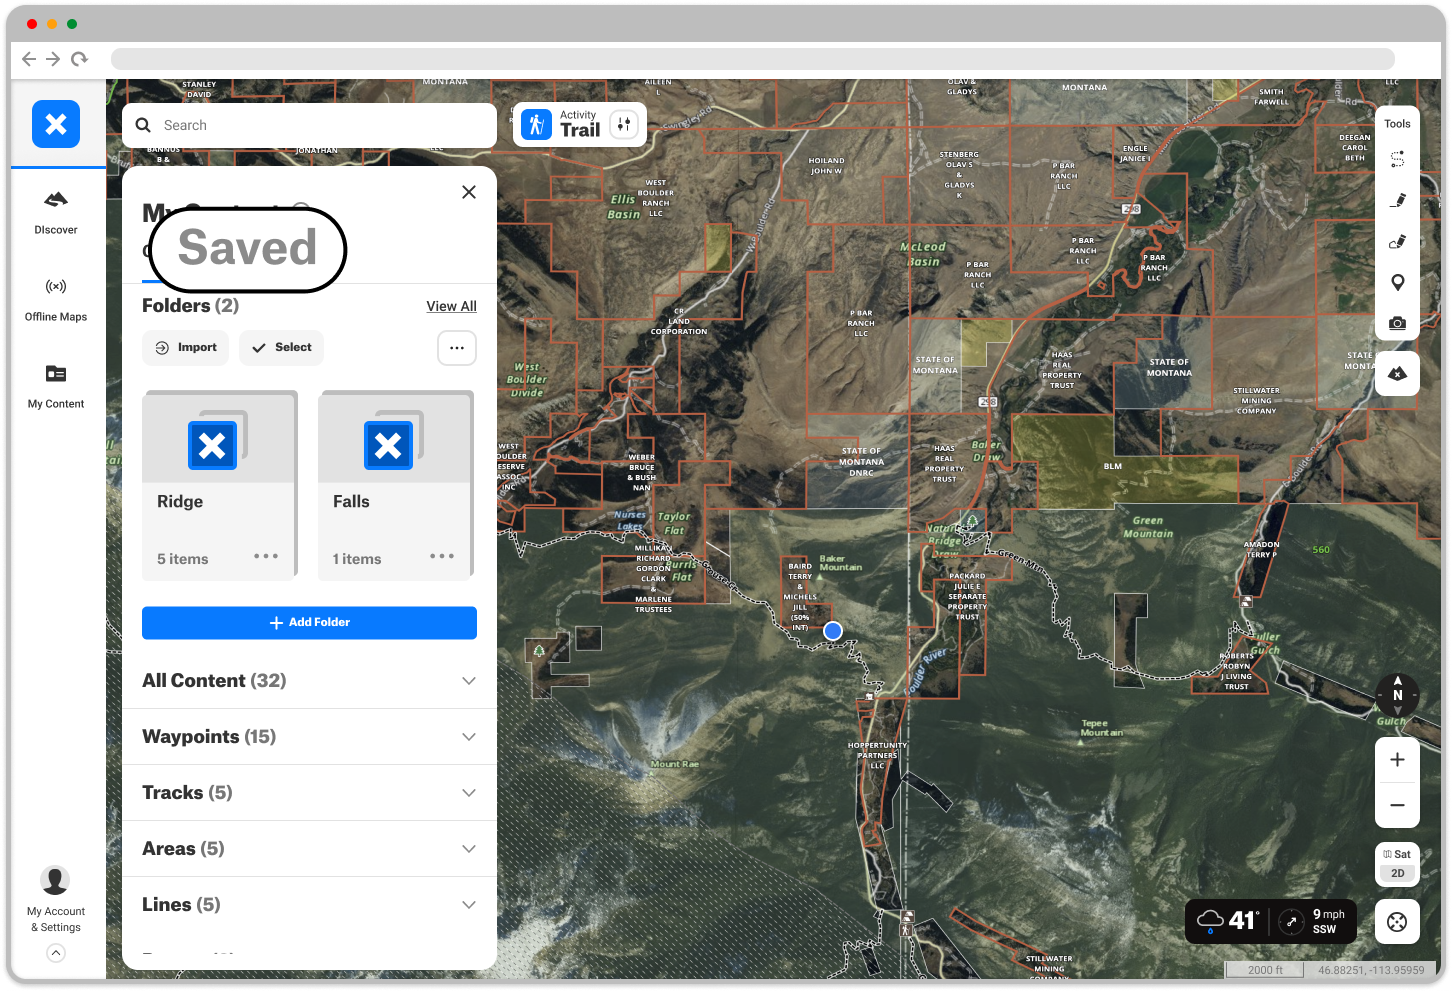Open the folders more options menu
The width and height of the screenshot is (1452, 991).
pos(457,348)
